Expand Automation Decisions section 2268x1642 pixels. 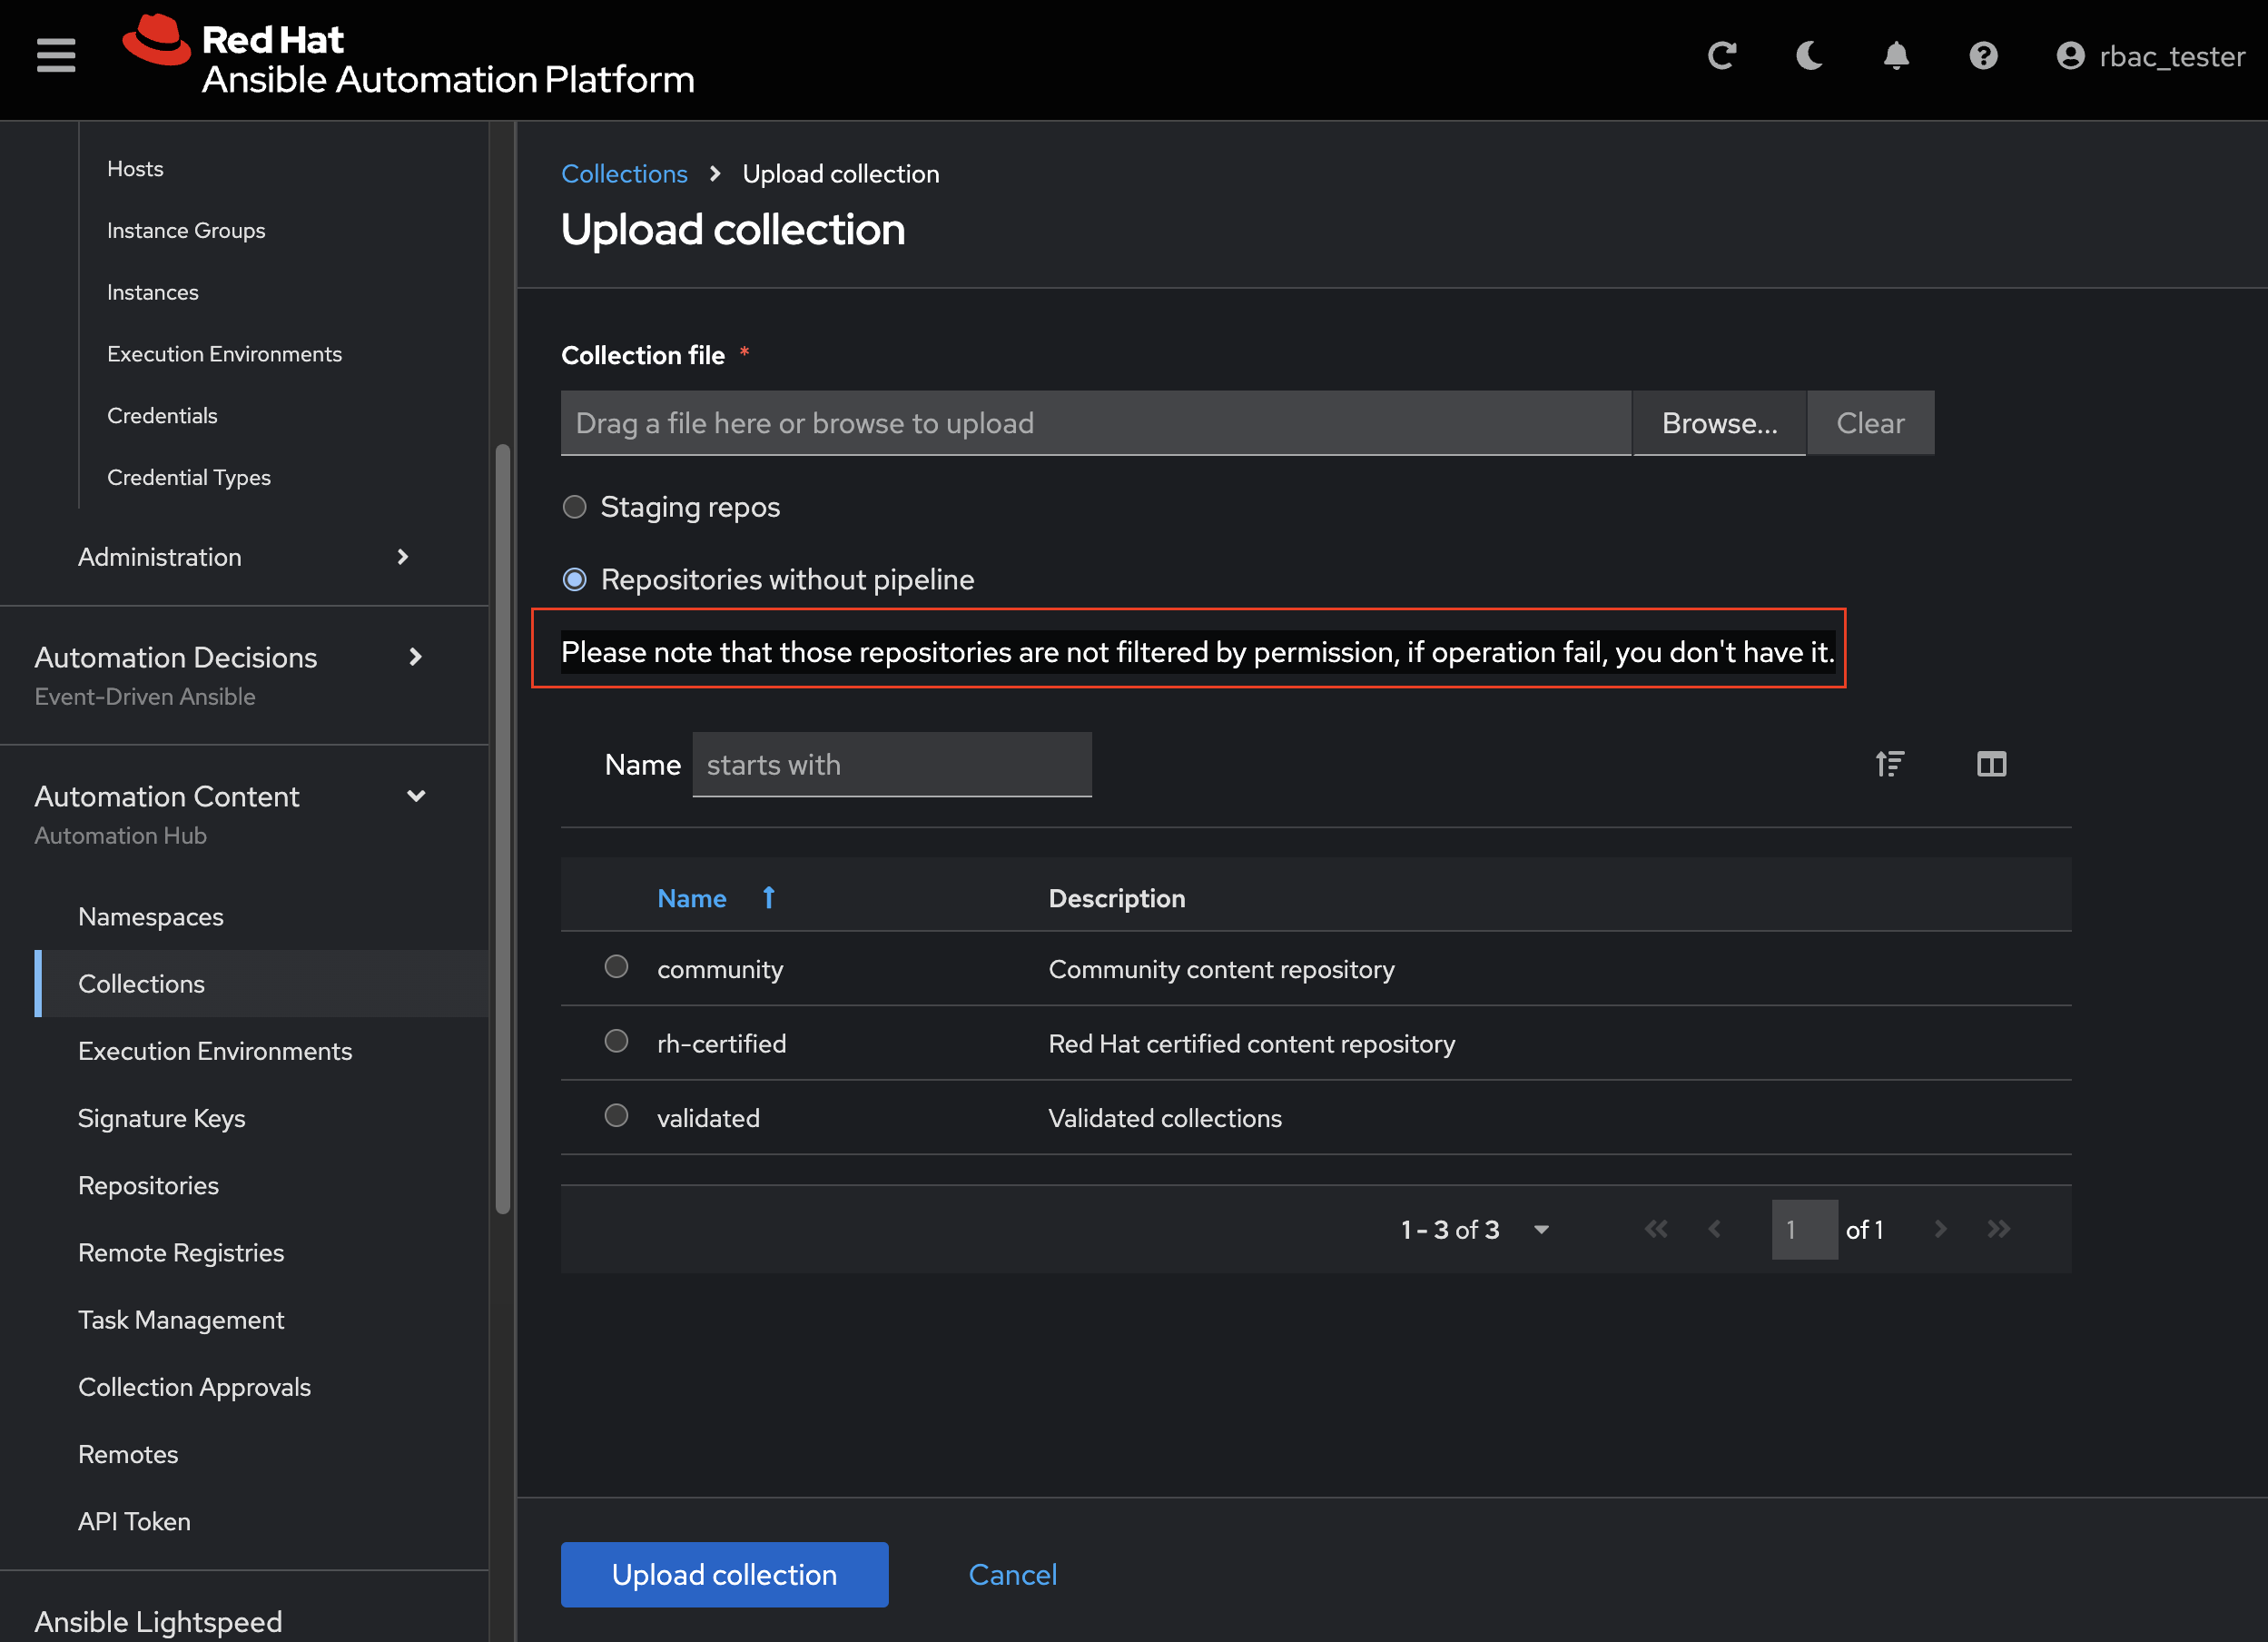(415, 657)
